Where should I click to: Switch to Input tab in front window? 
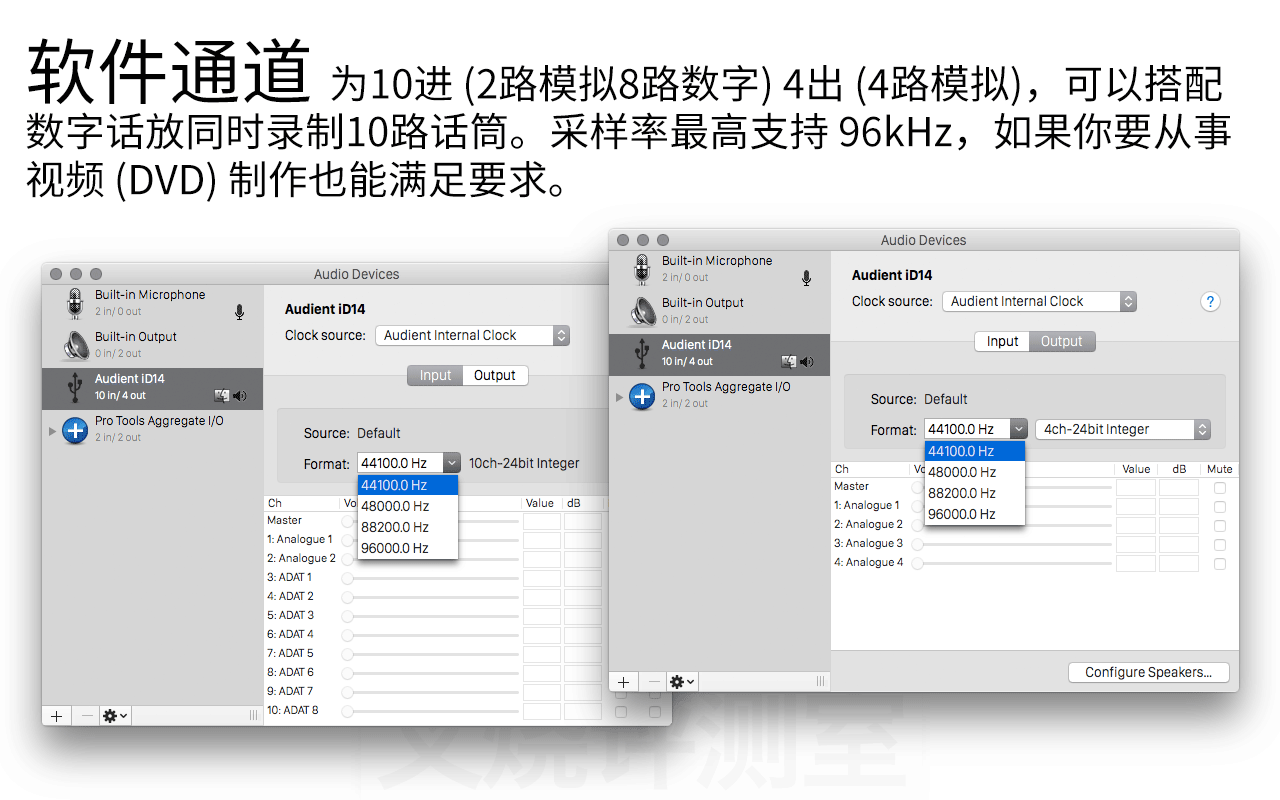(1002, 342)
